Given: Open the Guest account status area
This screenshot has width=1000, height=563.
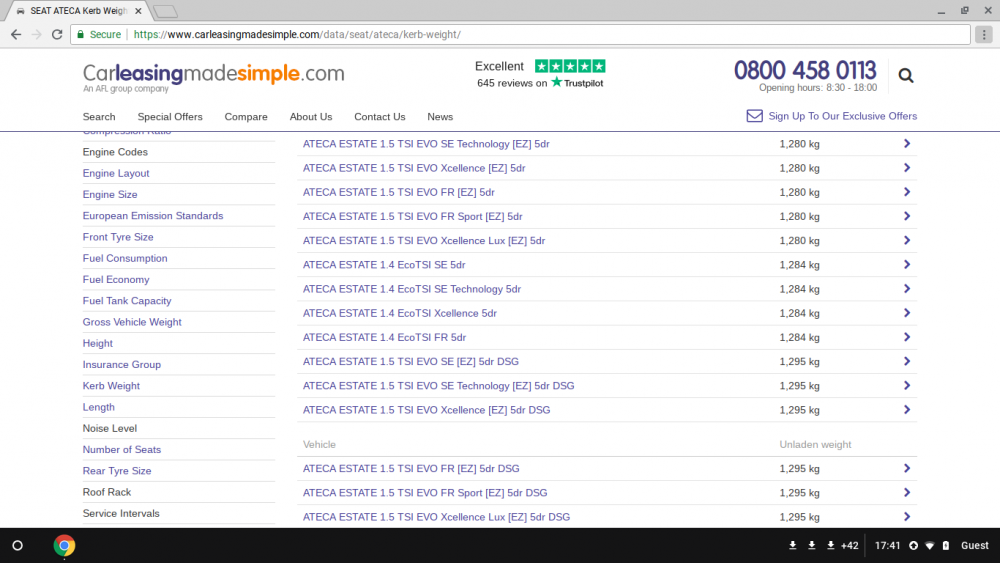Looking at the screenshot, I should [974, 546].
